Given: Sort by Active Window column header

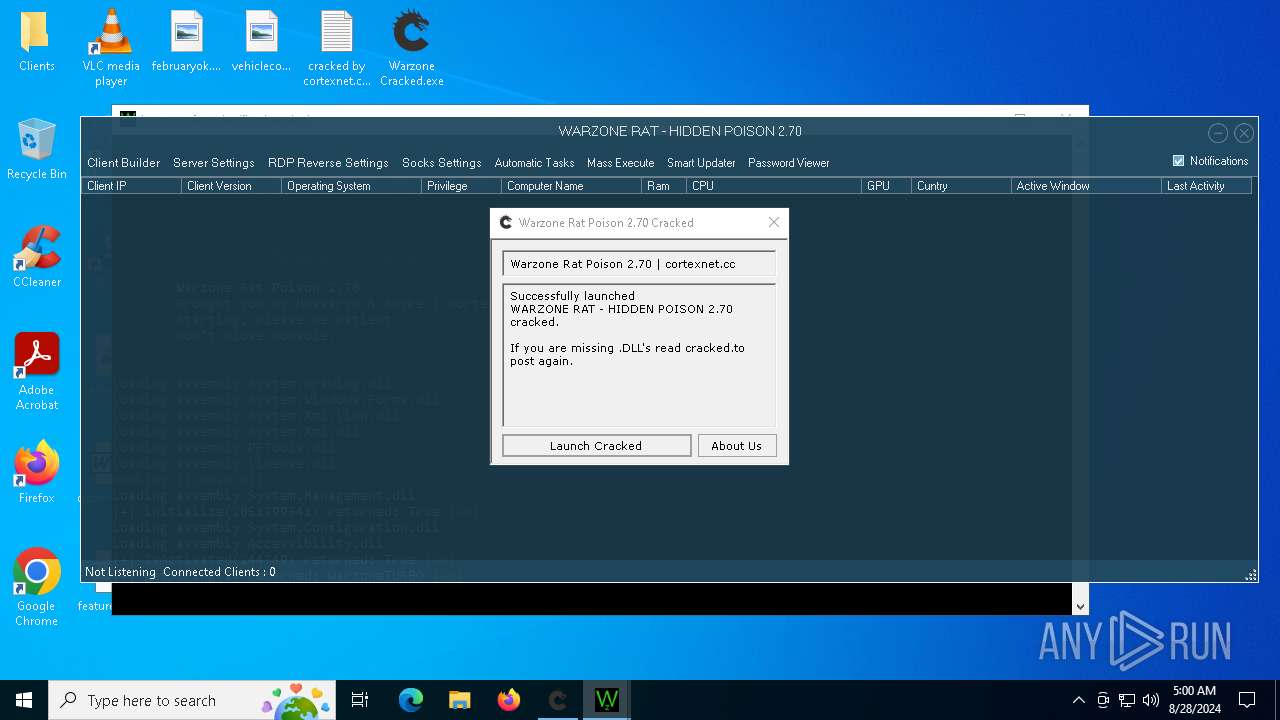Looking at the screenshot, I should tap(1086, 186).
